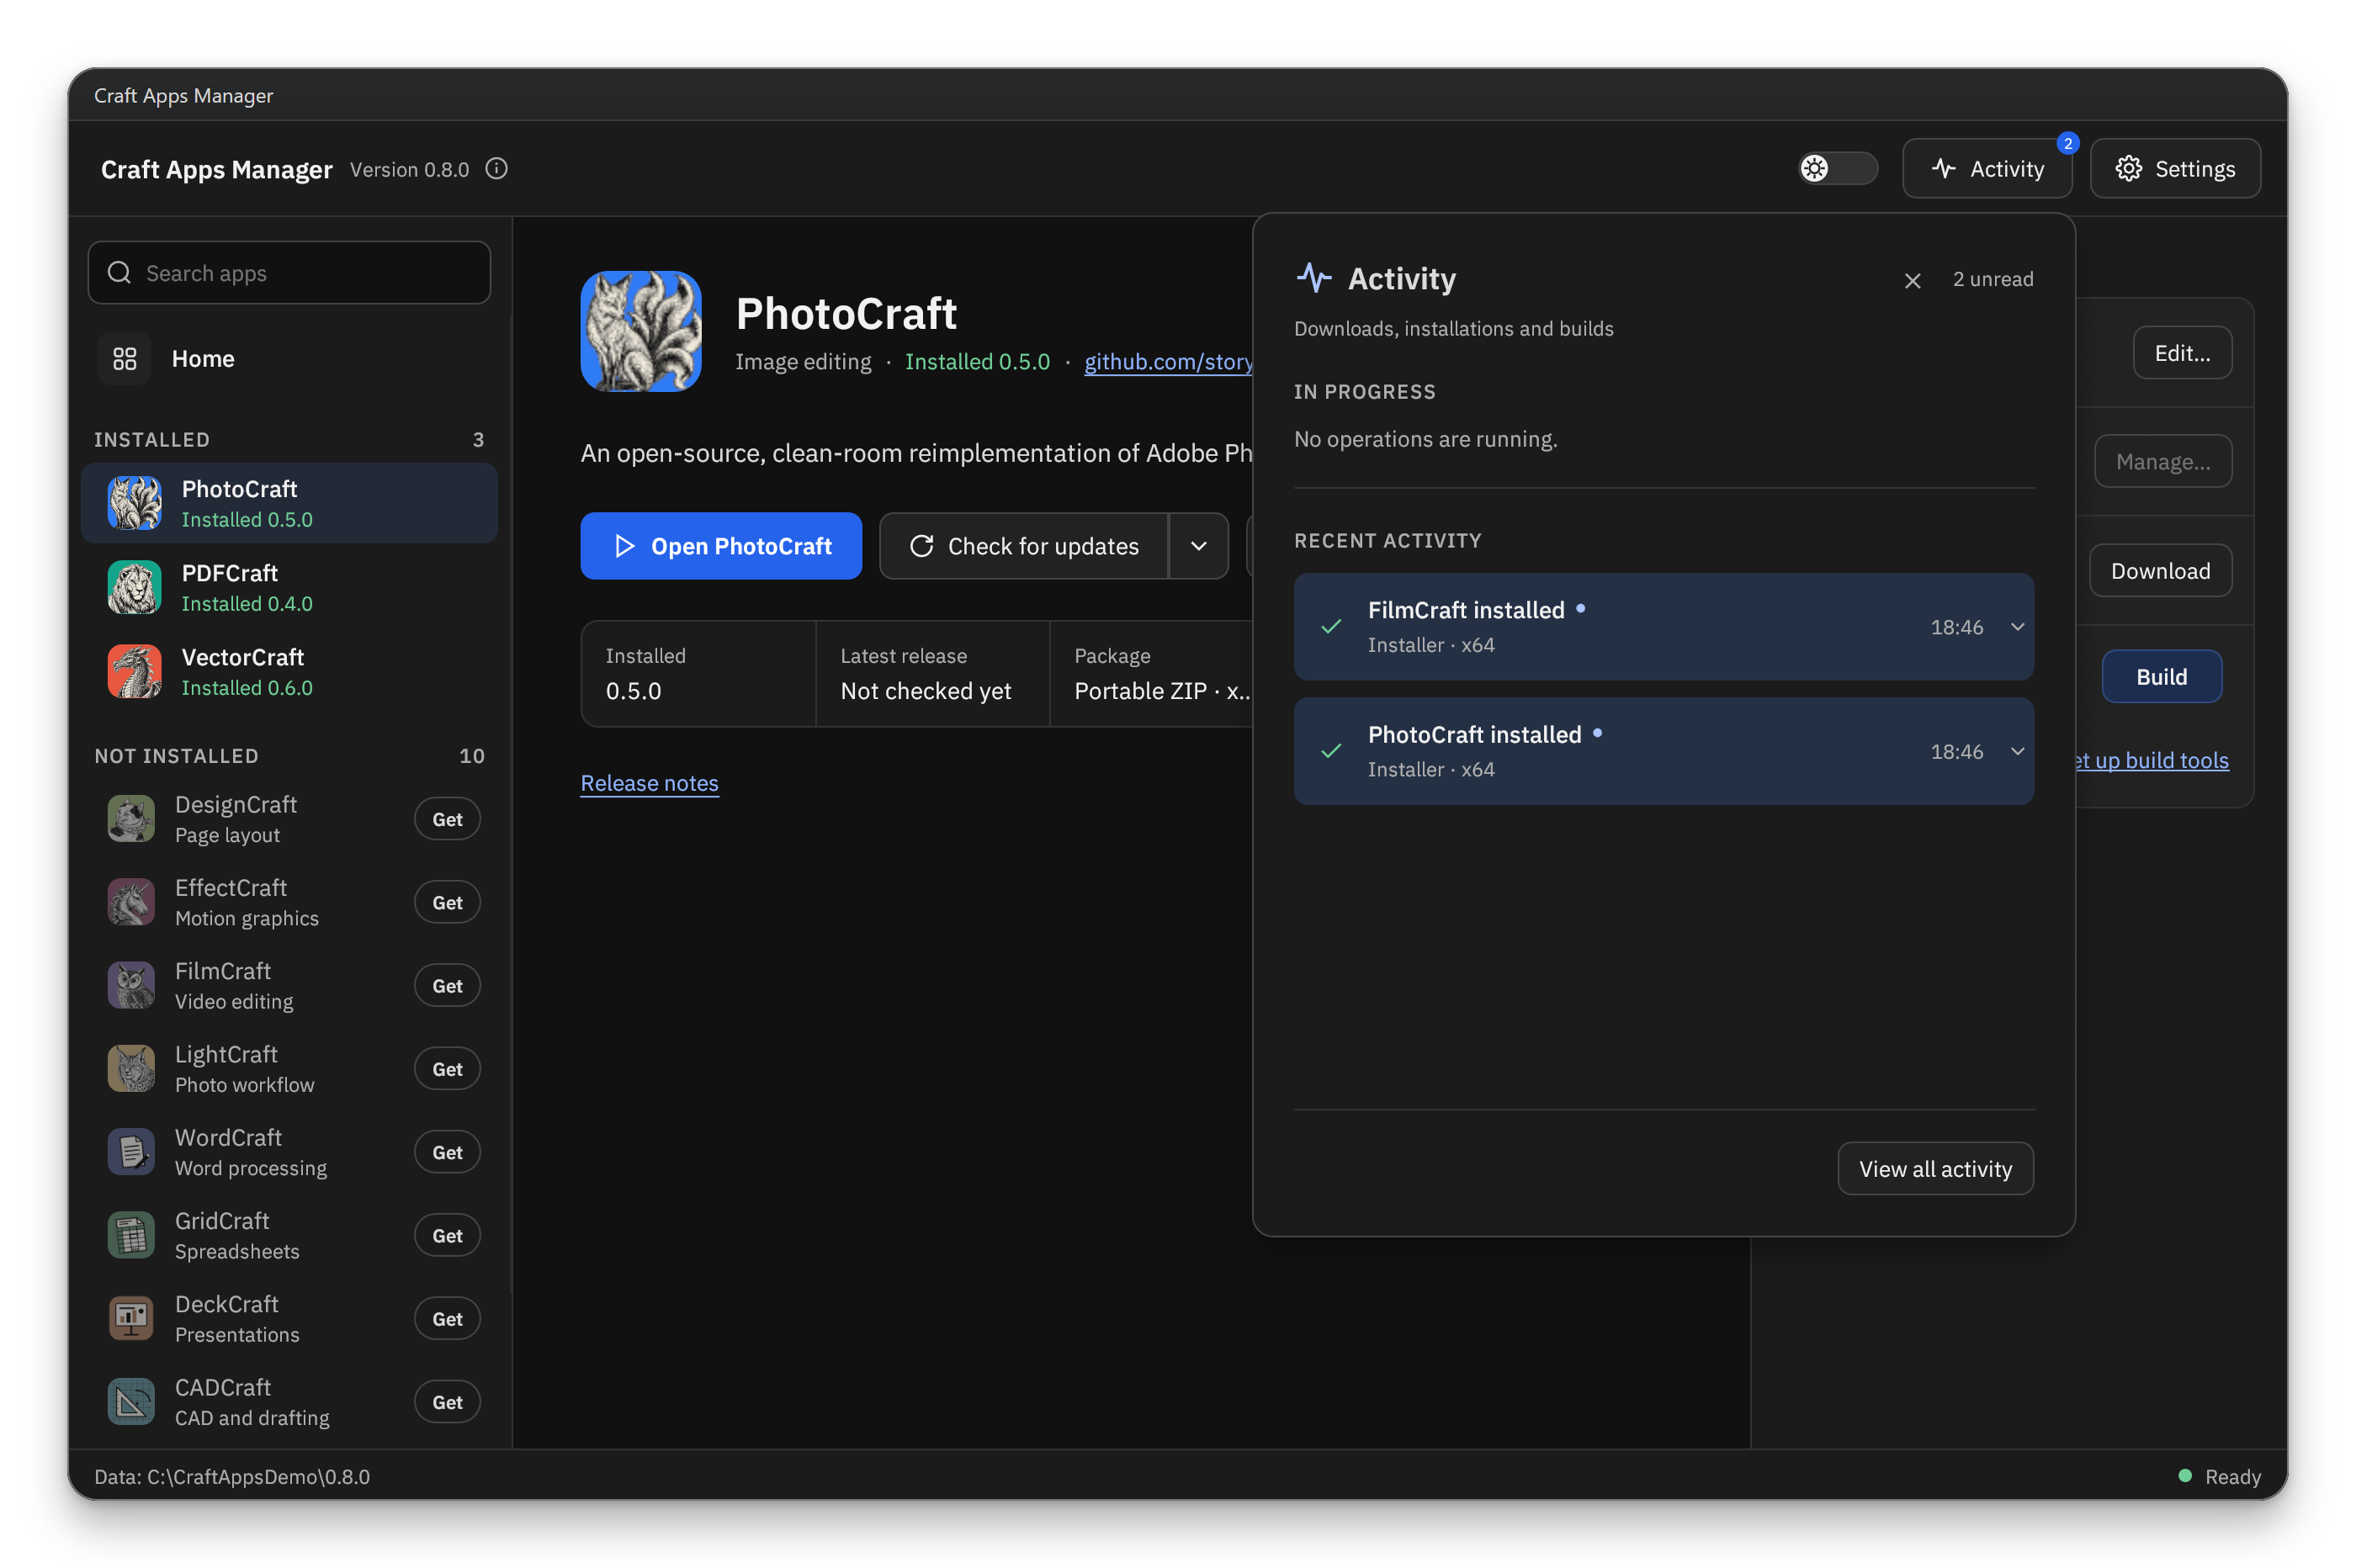Click the Build button

(2162, 677)
